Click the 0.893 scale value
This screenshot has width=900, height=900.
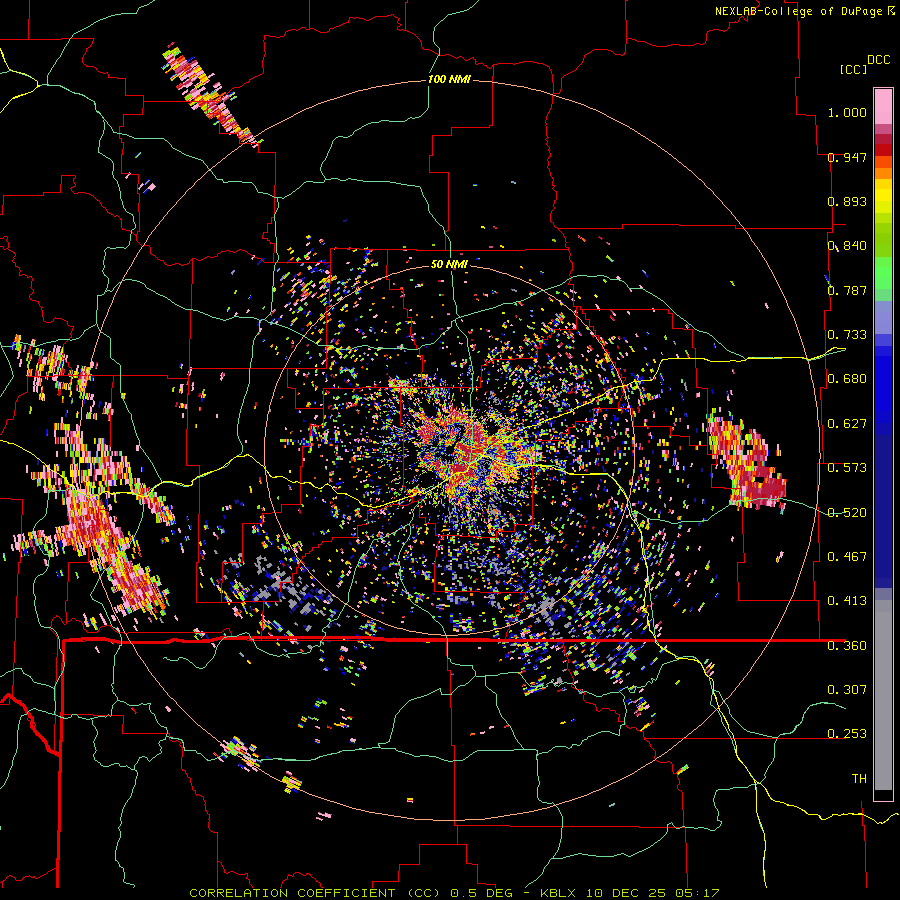tap(847, 201)
